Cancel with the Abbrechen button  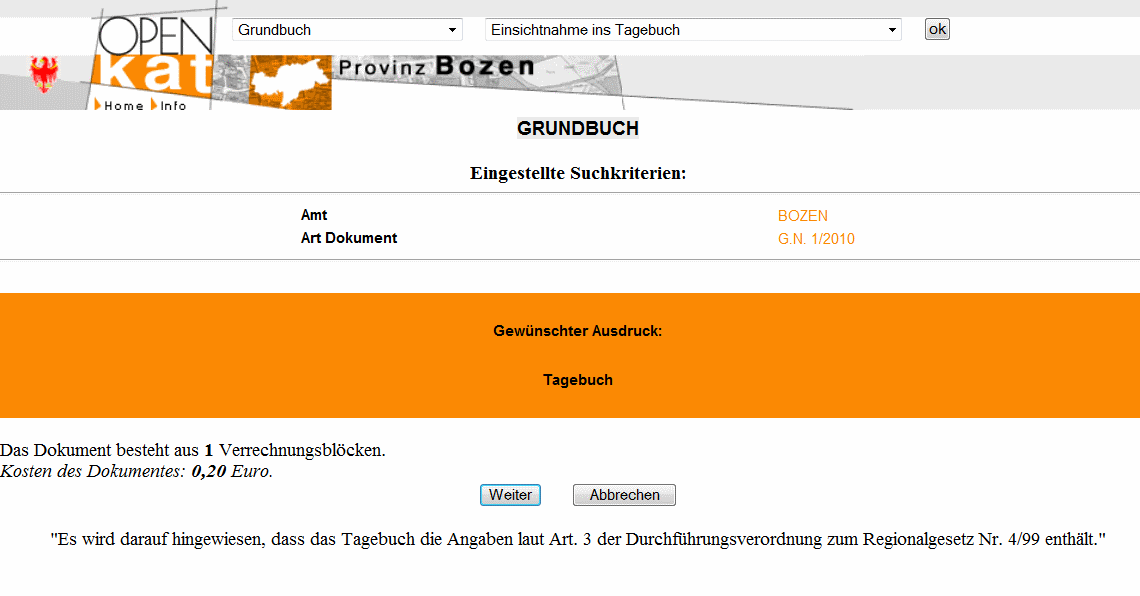pyautogui.click(x=624, y=495)
